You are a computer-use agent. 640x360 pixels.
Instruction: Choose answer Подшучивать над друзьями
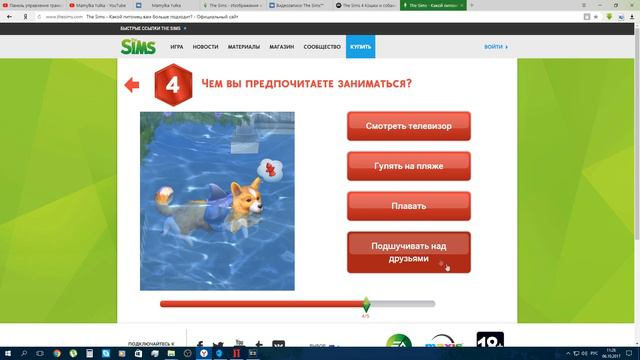pyautogui.click(x=409, y=252)
